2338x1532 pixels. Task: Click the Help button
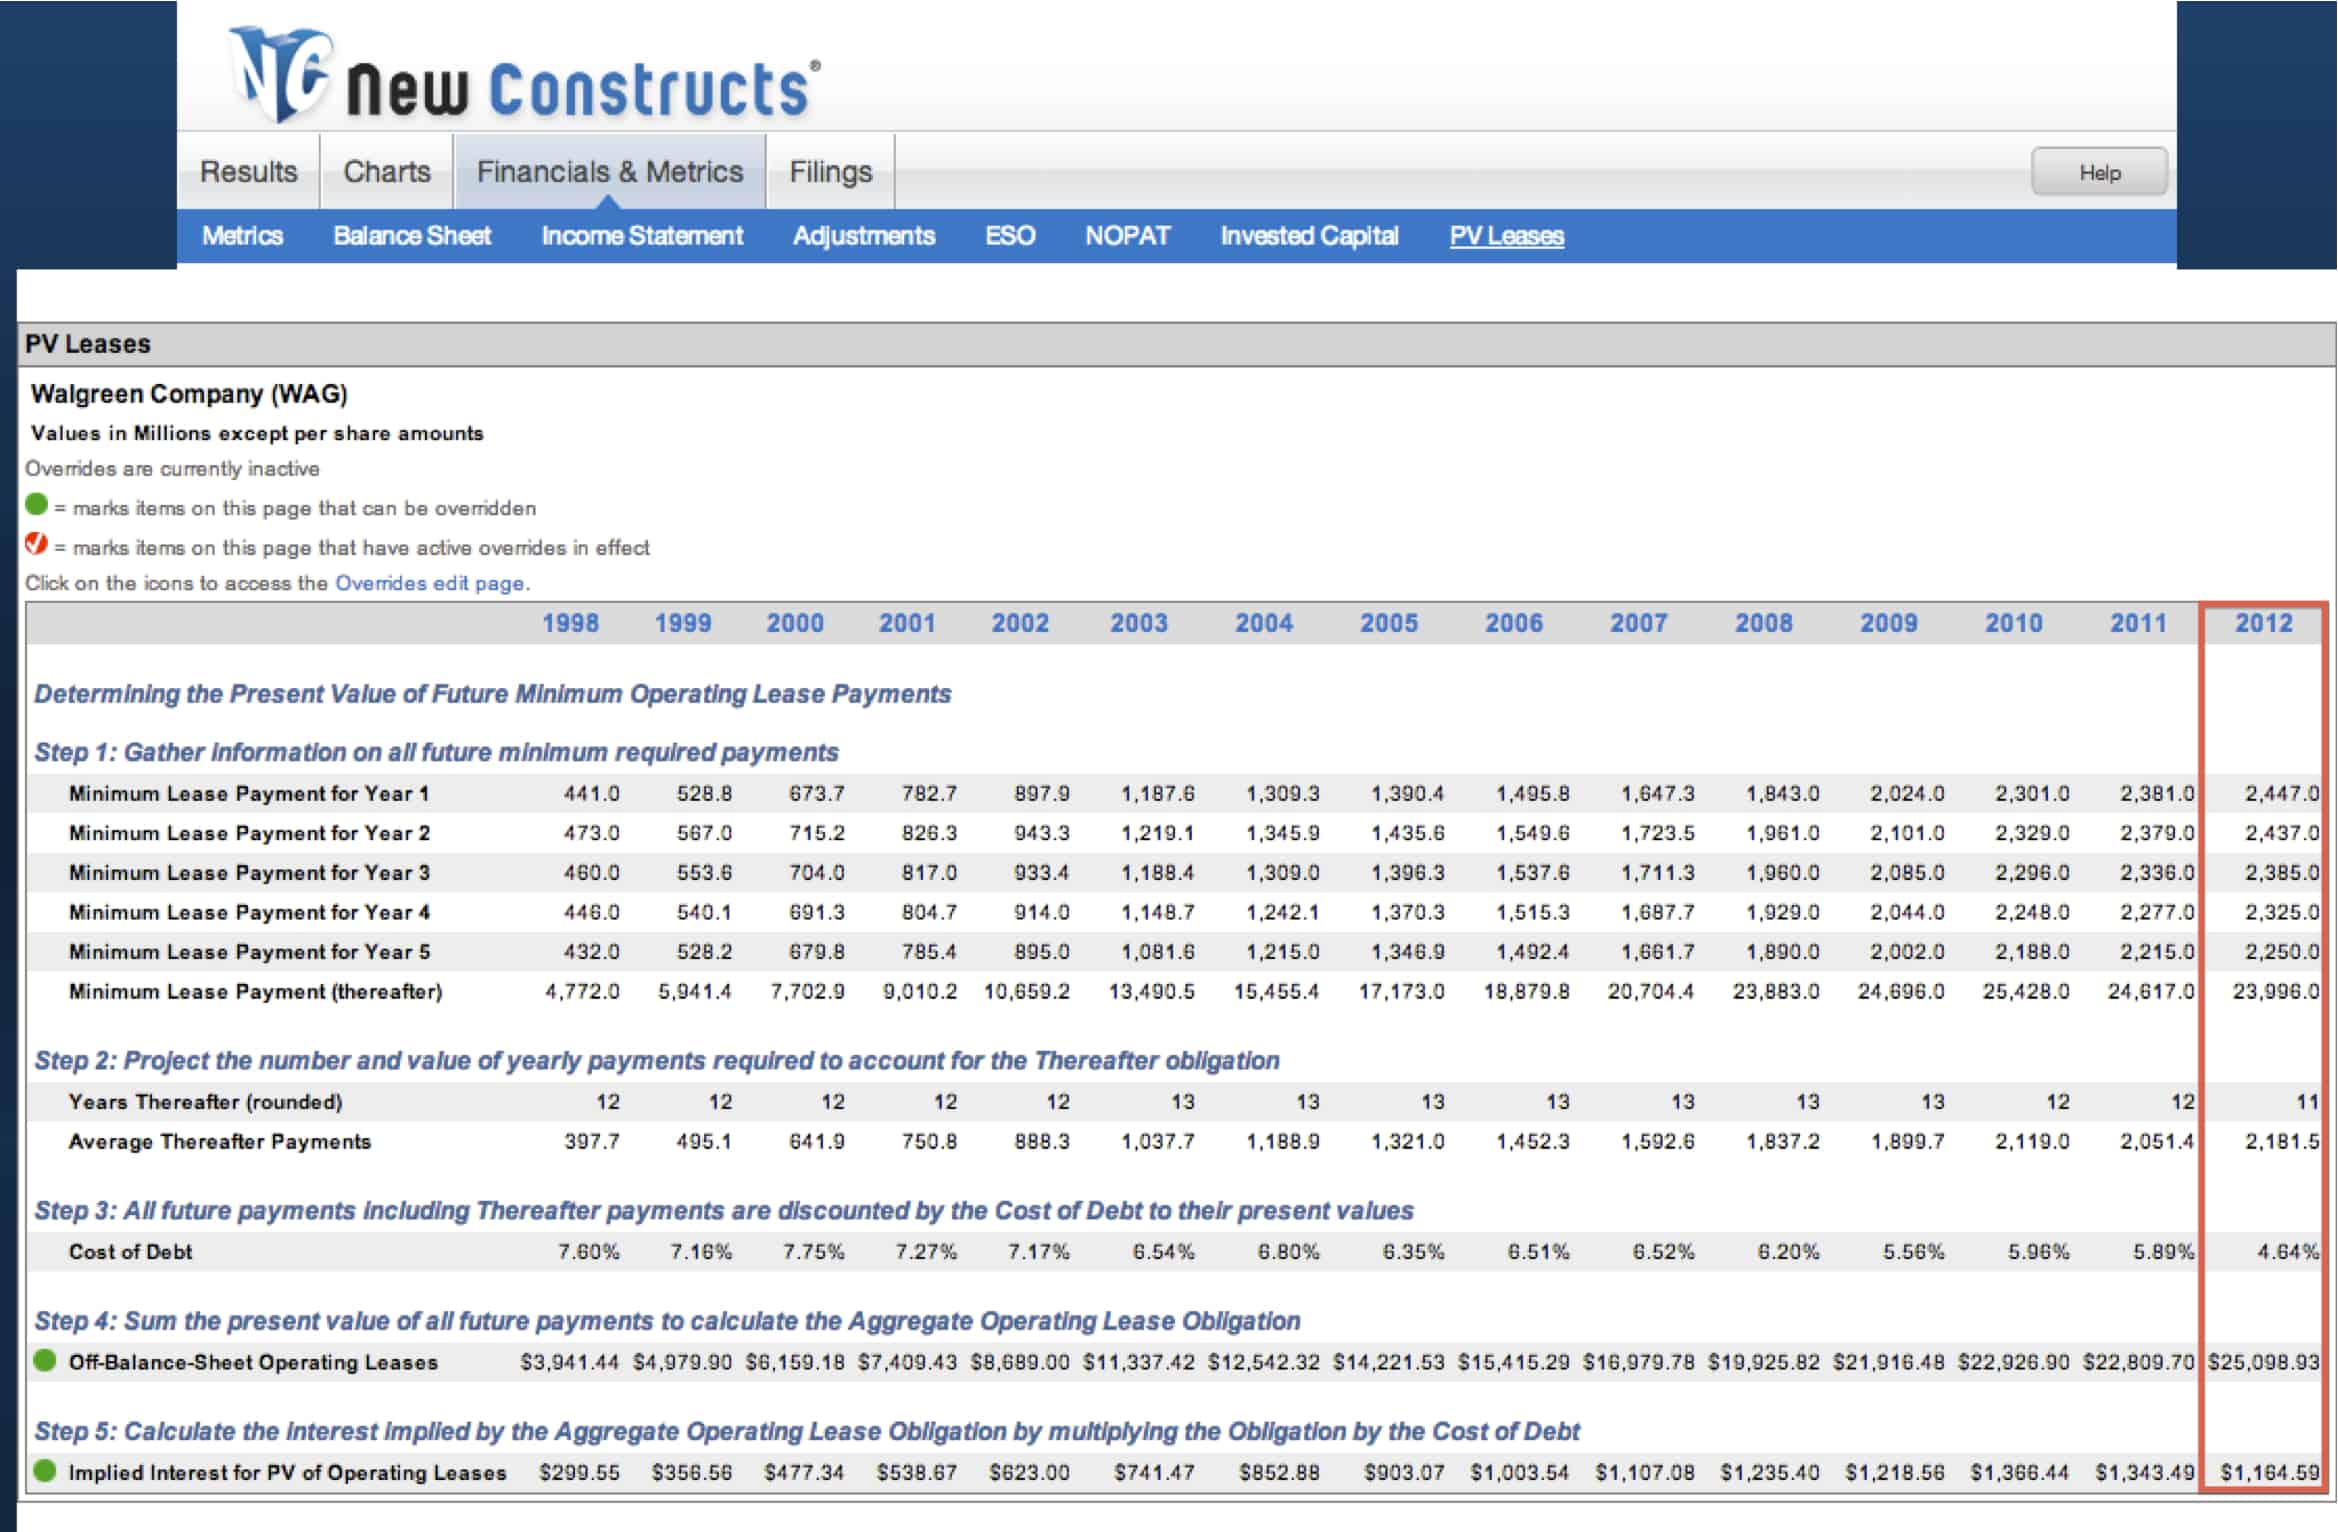click(x=2099, y=172)
